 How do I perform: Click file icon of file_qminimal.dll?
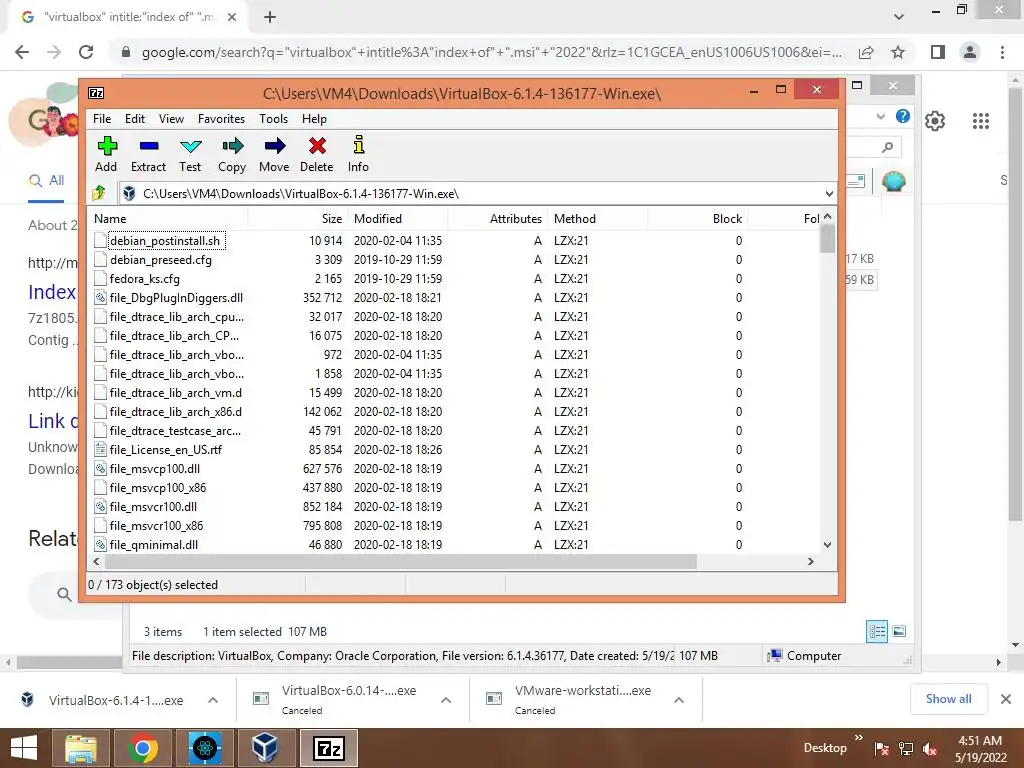tap(100, 545)
